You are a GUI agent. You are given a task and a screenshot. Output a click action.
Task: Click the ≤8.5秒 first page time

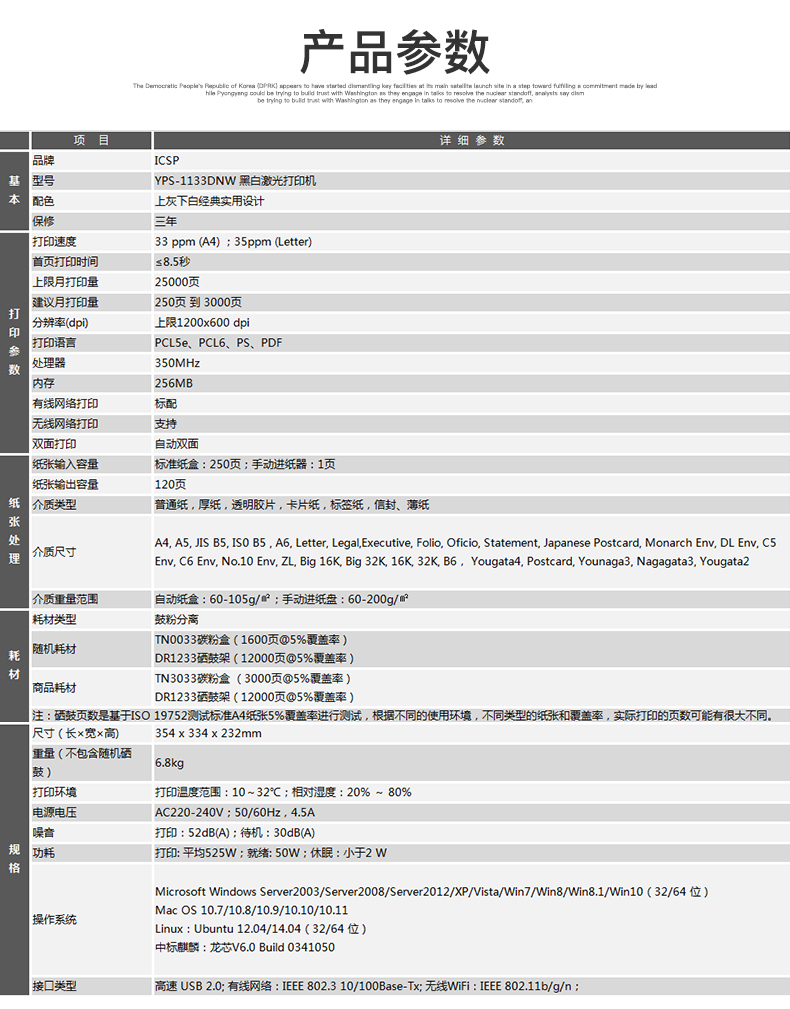172,262
